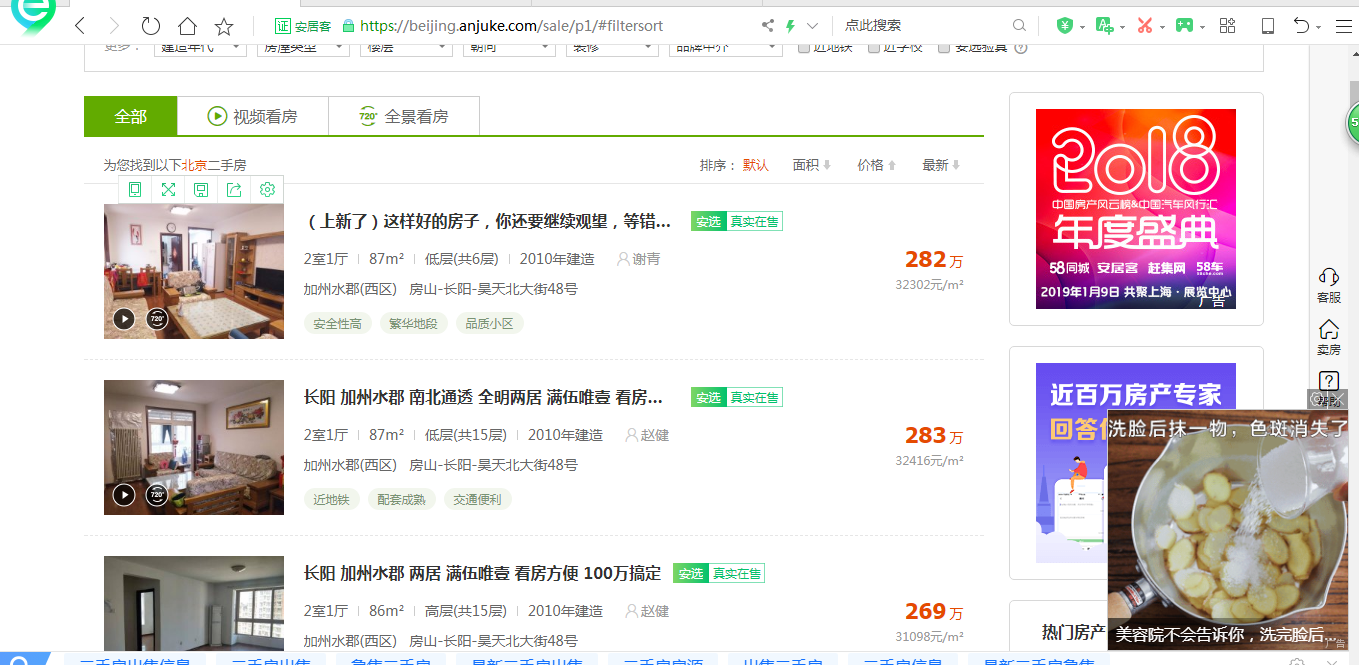Image resolution: width=1359 pixels, height=665 pixels.
Task: Open the third listing's room photo thumbnail
Action: pos(194,604)
